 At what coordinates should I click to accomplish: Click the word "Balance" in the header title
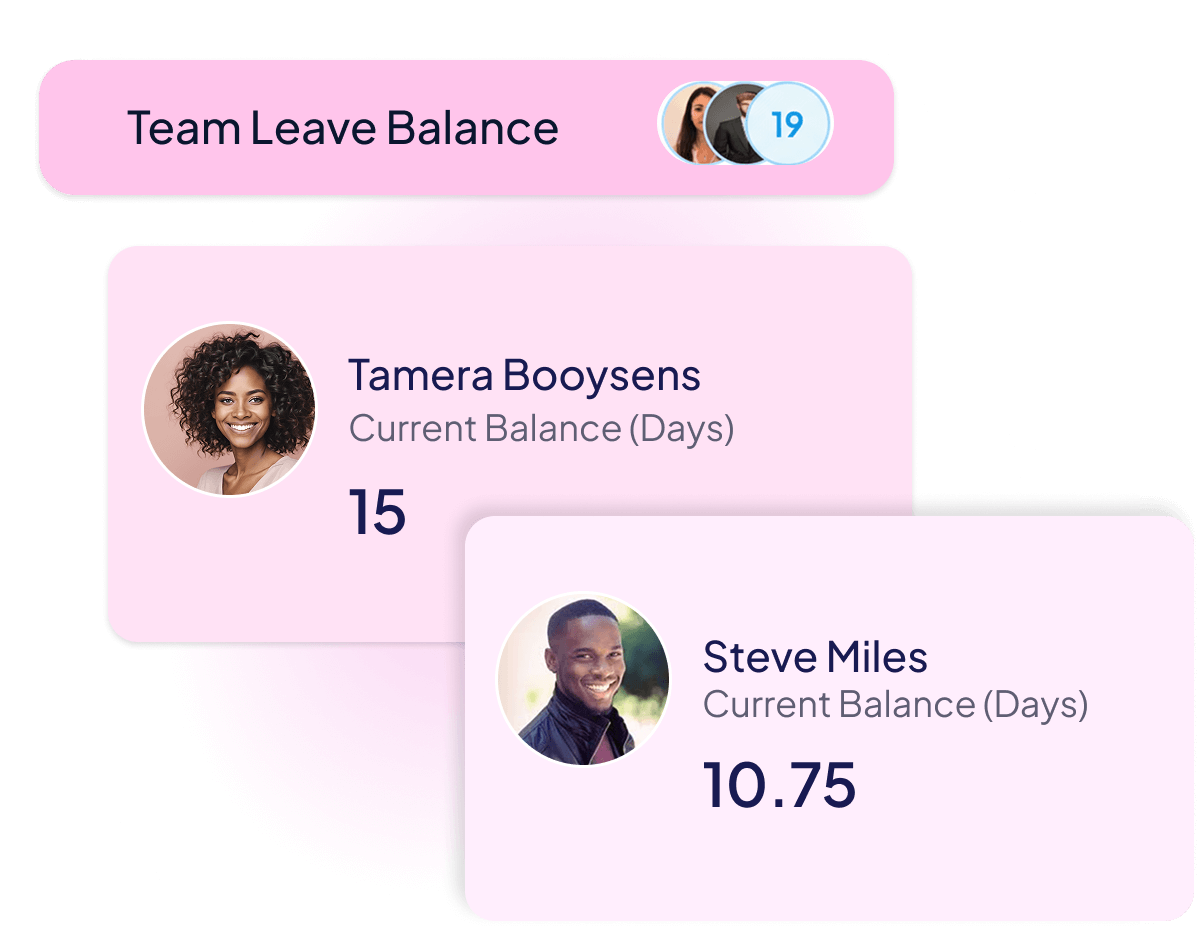472,128
